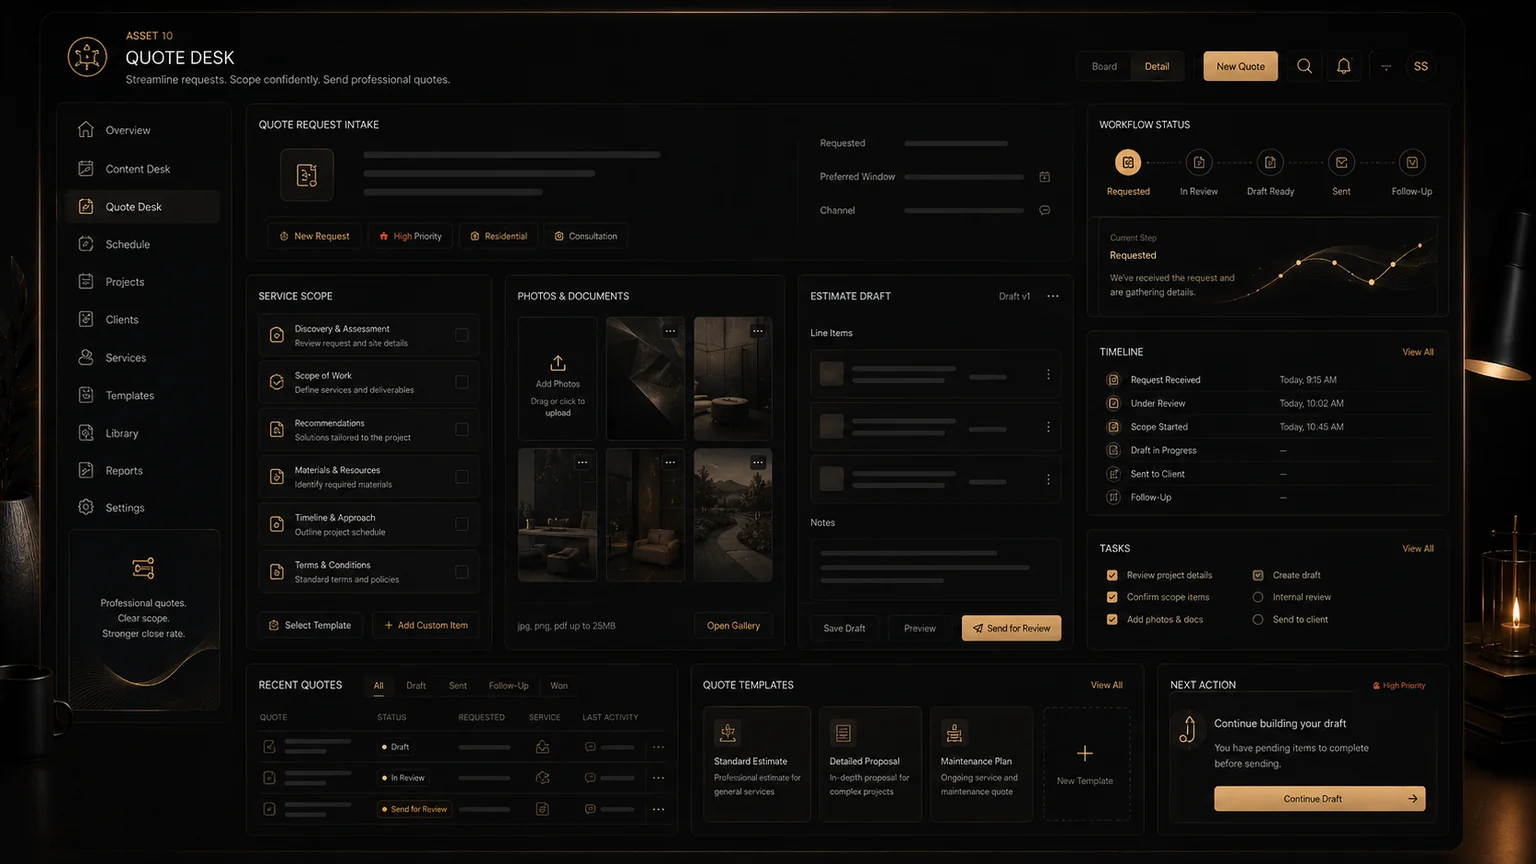The image size is (1536, 864).
Task: Send for Review button
Action: pos(1011,628)
